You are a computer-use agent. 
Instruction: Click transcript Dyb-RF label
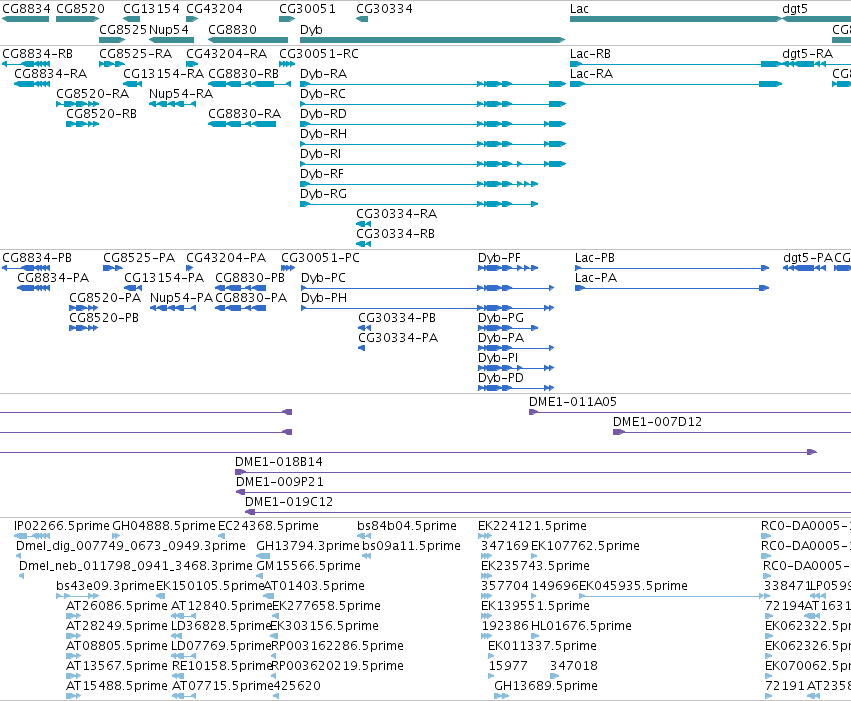coord(322,174)
